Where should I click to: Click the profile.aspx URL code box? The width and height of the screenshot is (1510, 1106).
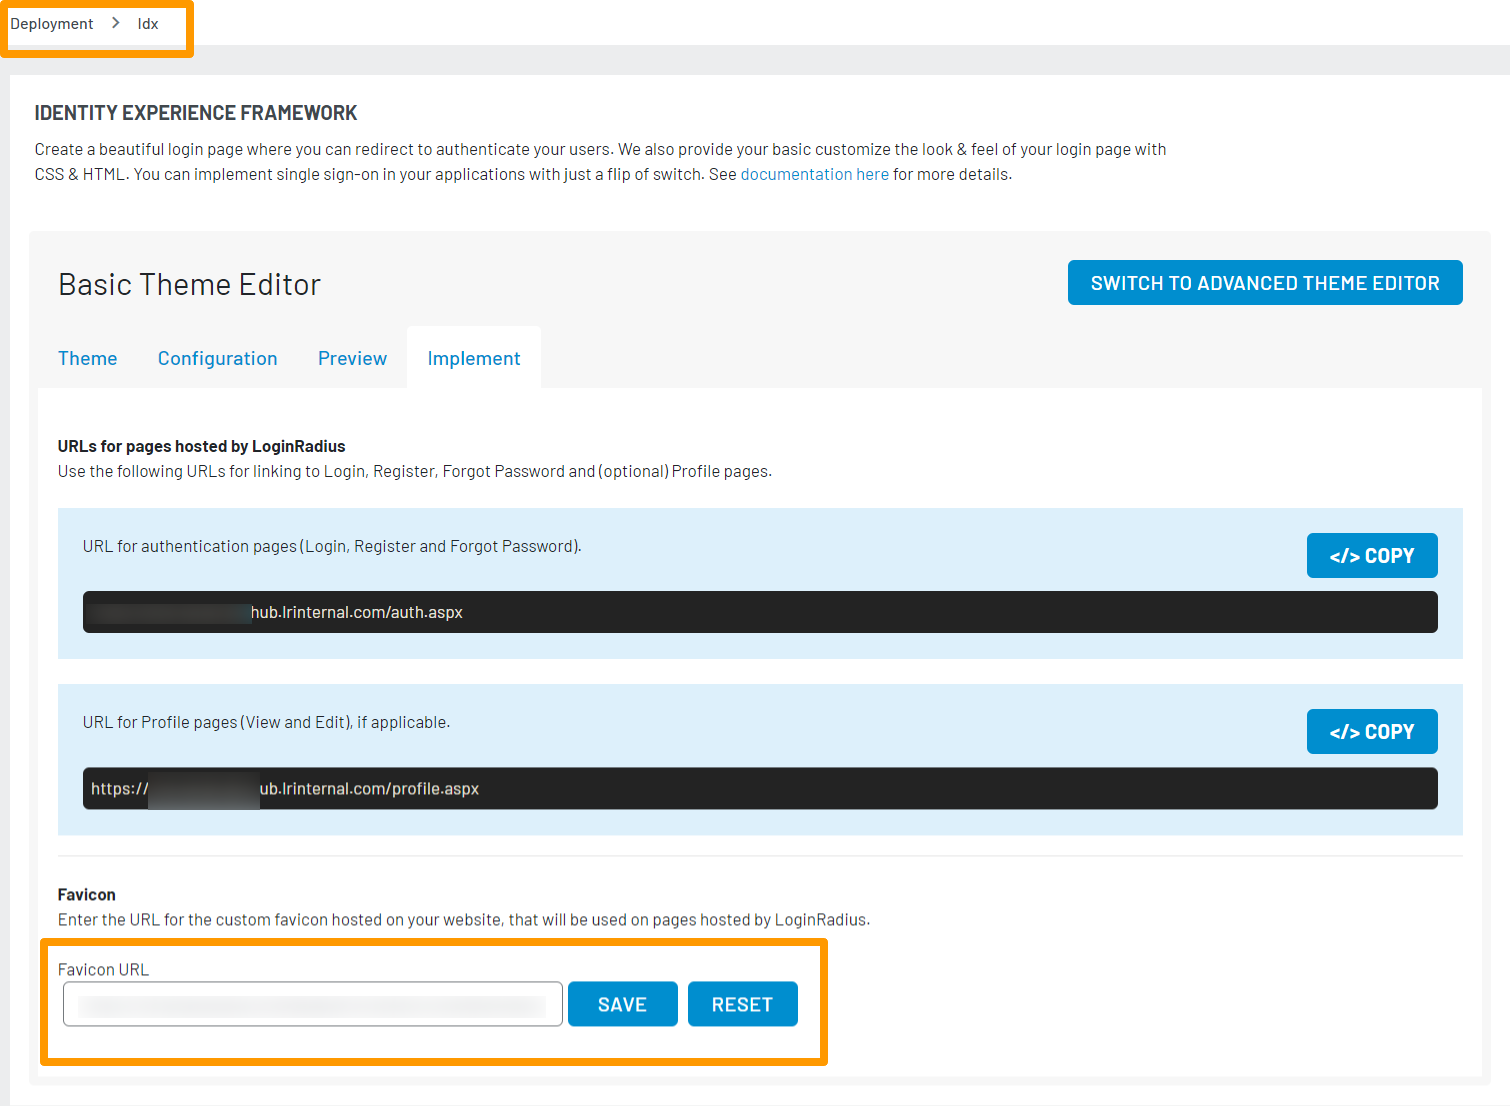(x=759, y=789)
